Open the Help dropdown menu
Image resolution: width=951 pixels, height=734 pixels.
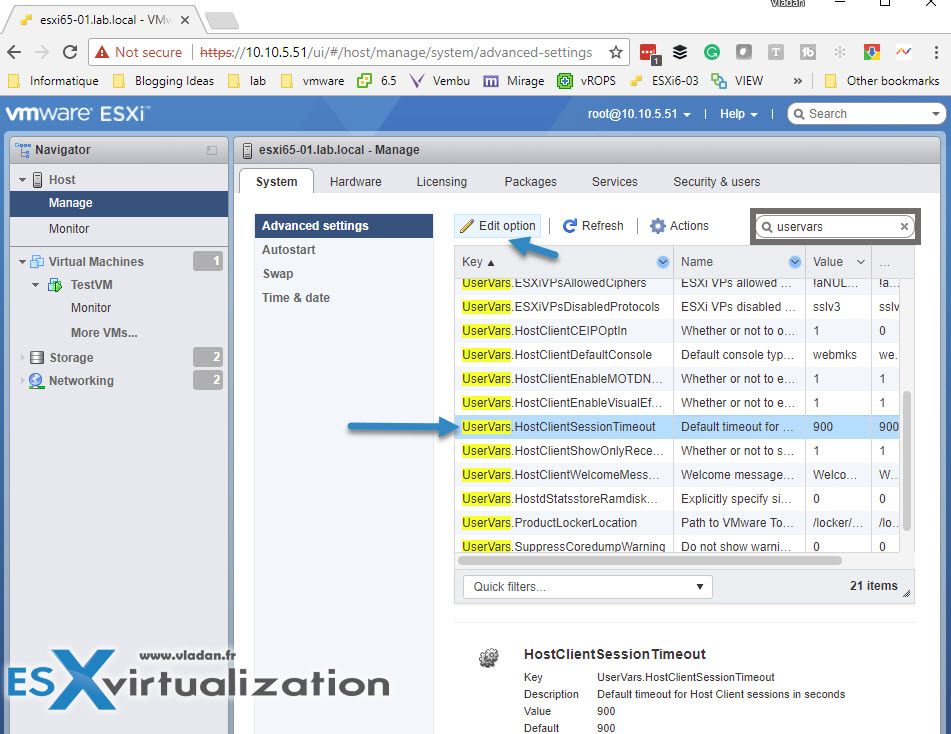point(739,114)
